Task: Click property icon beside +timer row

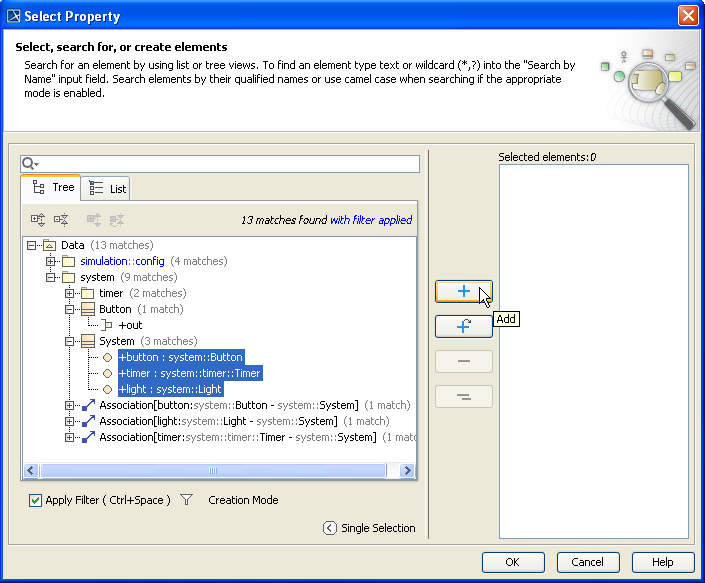Action: pos(107,374)
